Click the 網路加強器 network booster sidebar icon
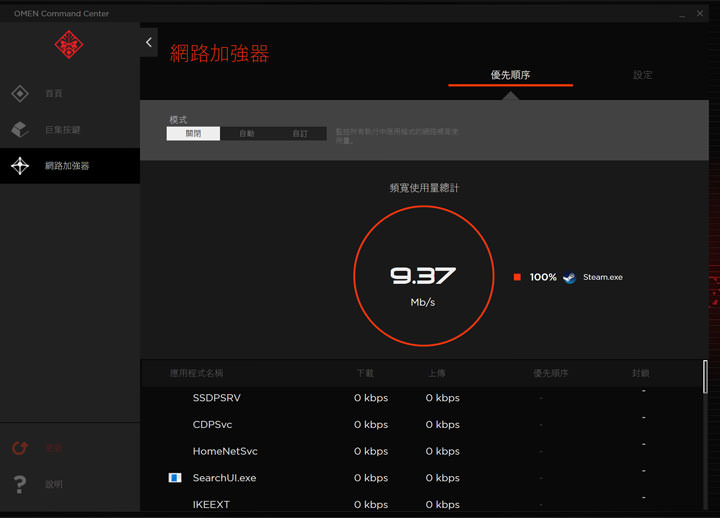The image size is (720, 518). [x=20, y=166]
